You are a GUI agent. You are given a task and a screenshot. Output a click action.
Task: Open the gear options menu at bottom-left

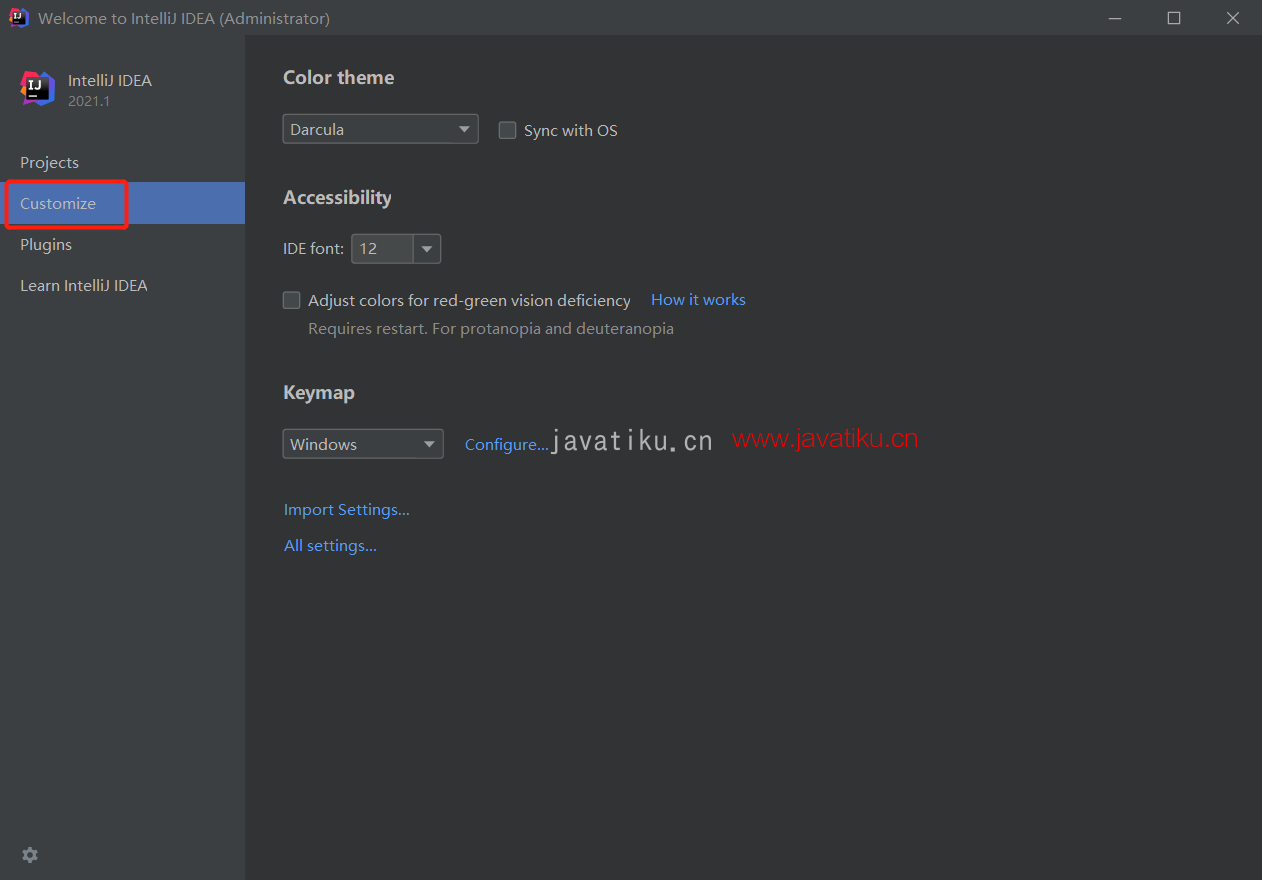click(x=30, y=855)
